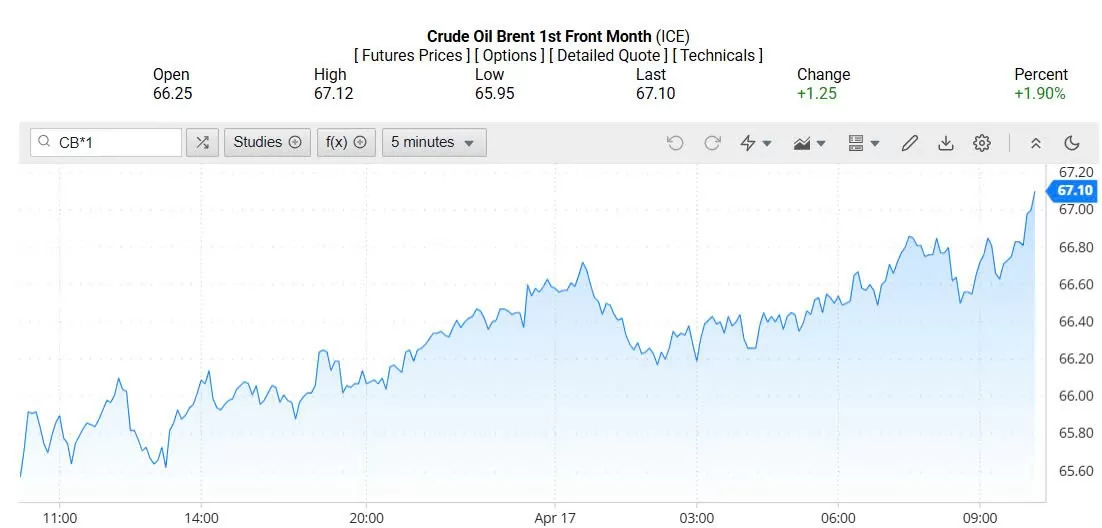Image resolution: width=1102 pixels, height=528 pixels.
Task: Open chart settings gear
Action: [x=982, y=143]
